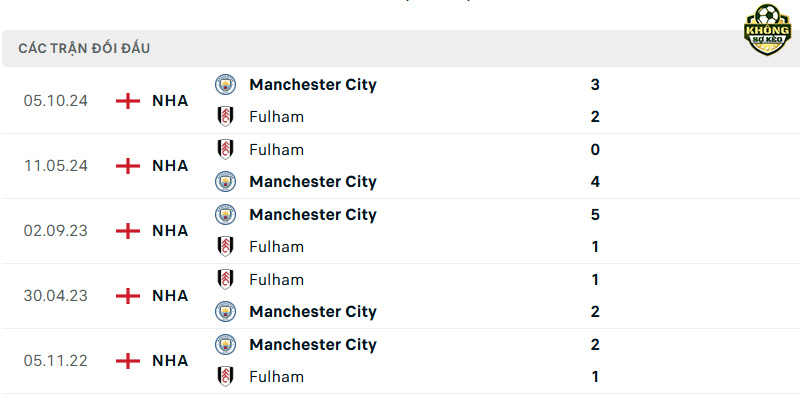Click Manchester City crest in 11.05.24 match
The image size is (800, 400).
[x=225, y=182]
